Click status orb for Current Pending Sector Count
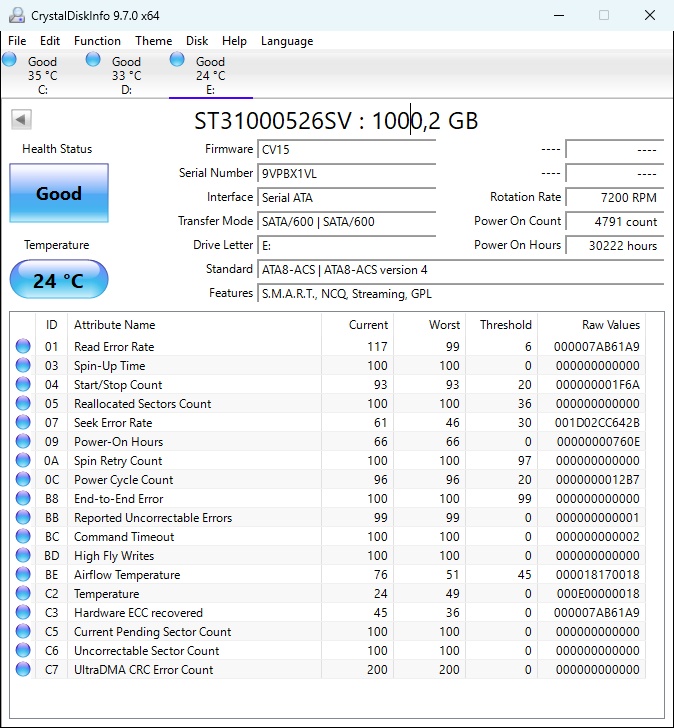Image resolution: width=674 pixels, height=728 pixels. point(23,632)
